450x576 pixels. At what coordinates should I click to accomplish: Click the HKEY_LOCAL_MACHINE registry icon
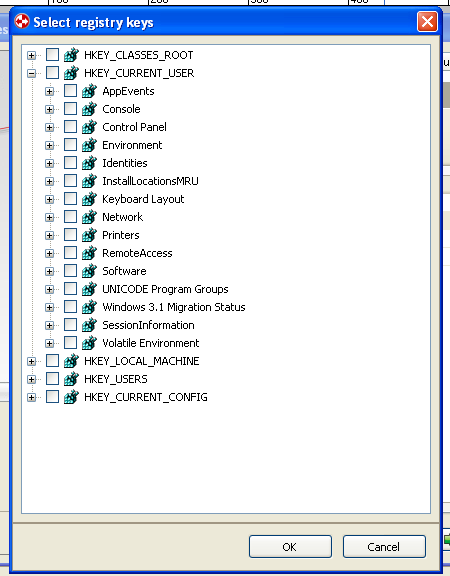pyautogui.click(x=71, y=361)
